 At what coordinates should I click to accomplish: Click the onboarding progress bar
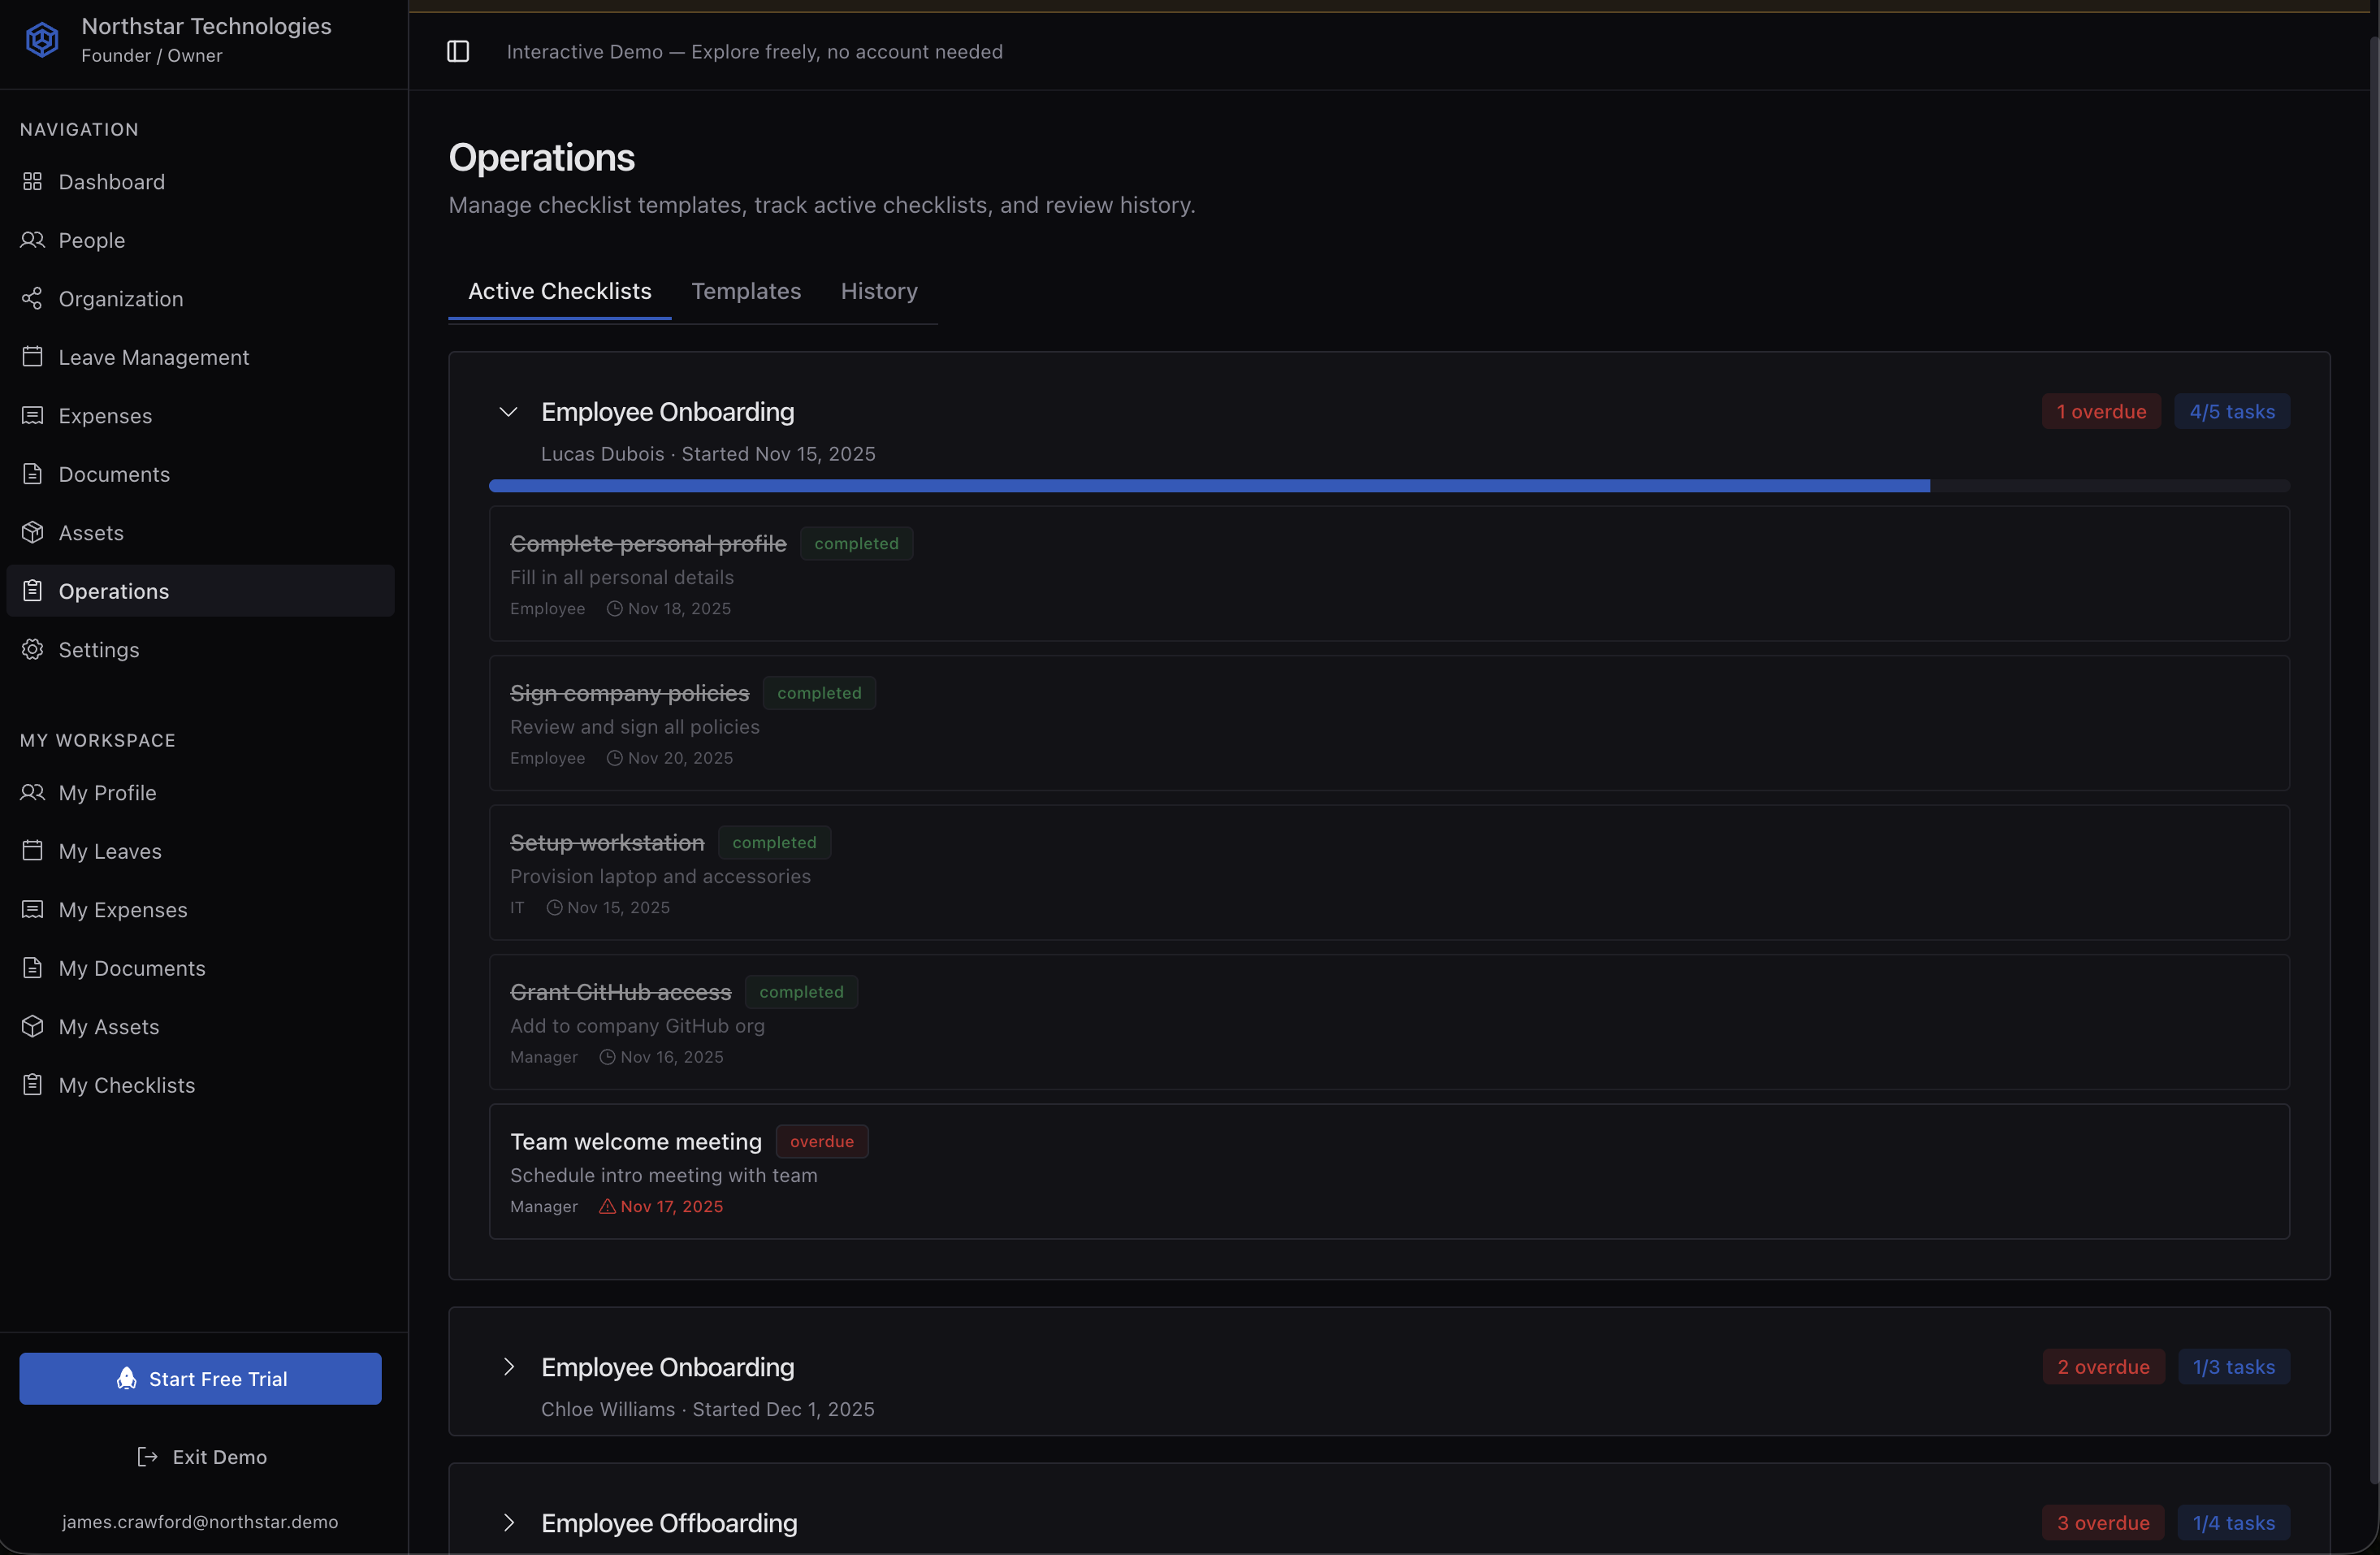[x=1388, y=486]
